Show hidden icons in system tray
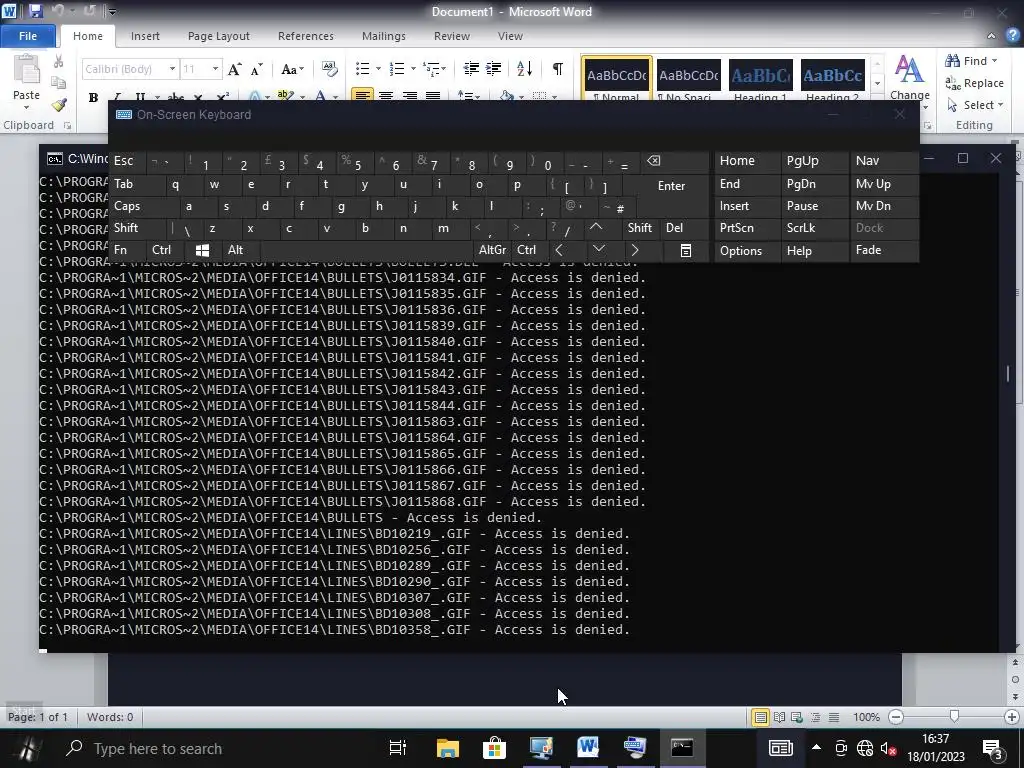The image size is (1024, 768). pyautogui.click(x=816, y=748)
